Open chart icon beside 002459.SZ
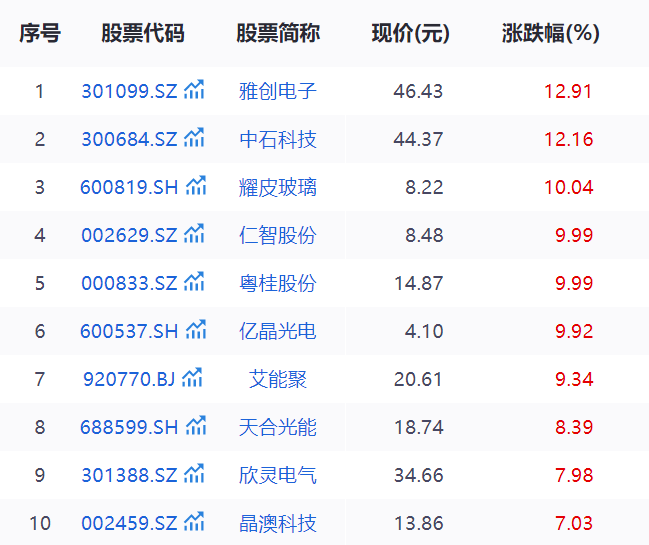This screenshot has height=545, width=649. [x=194, y=522]
